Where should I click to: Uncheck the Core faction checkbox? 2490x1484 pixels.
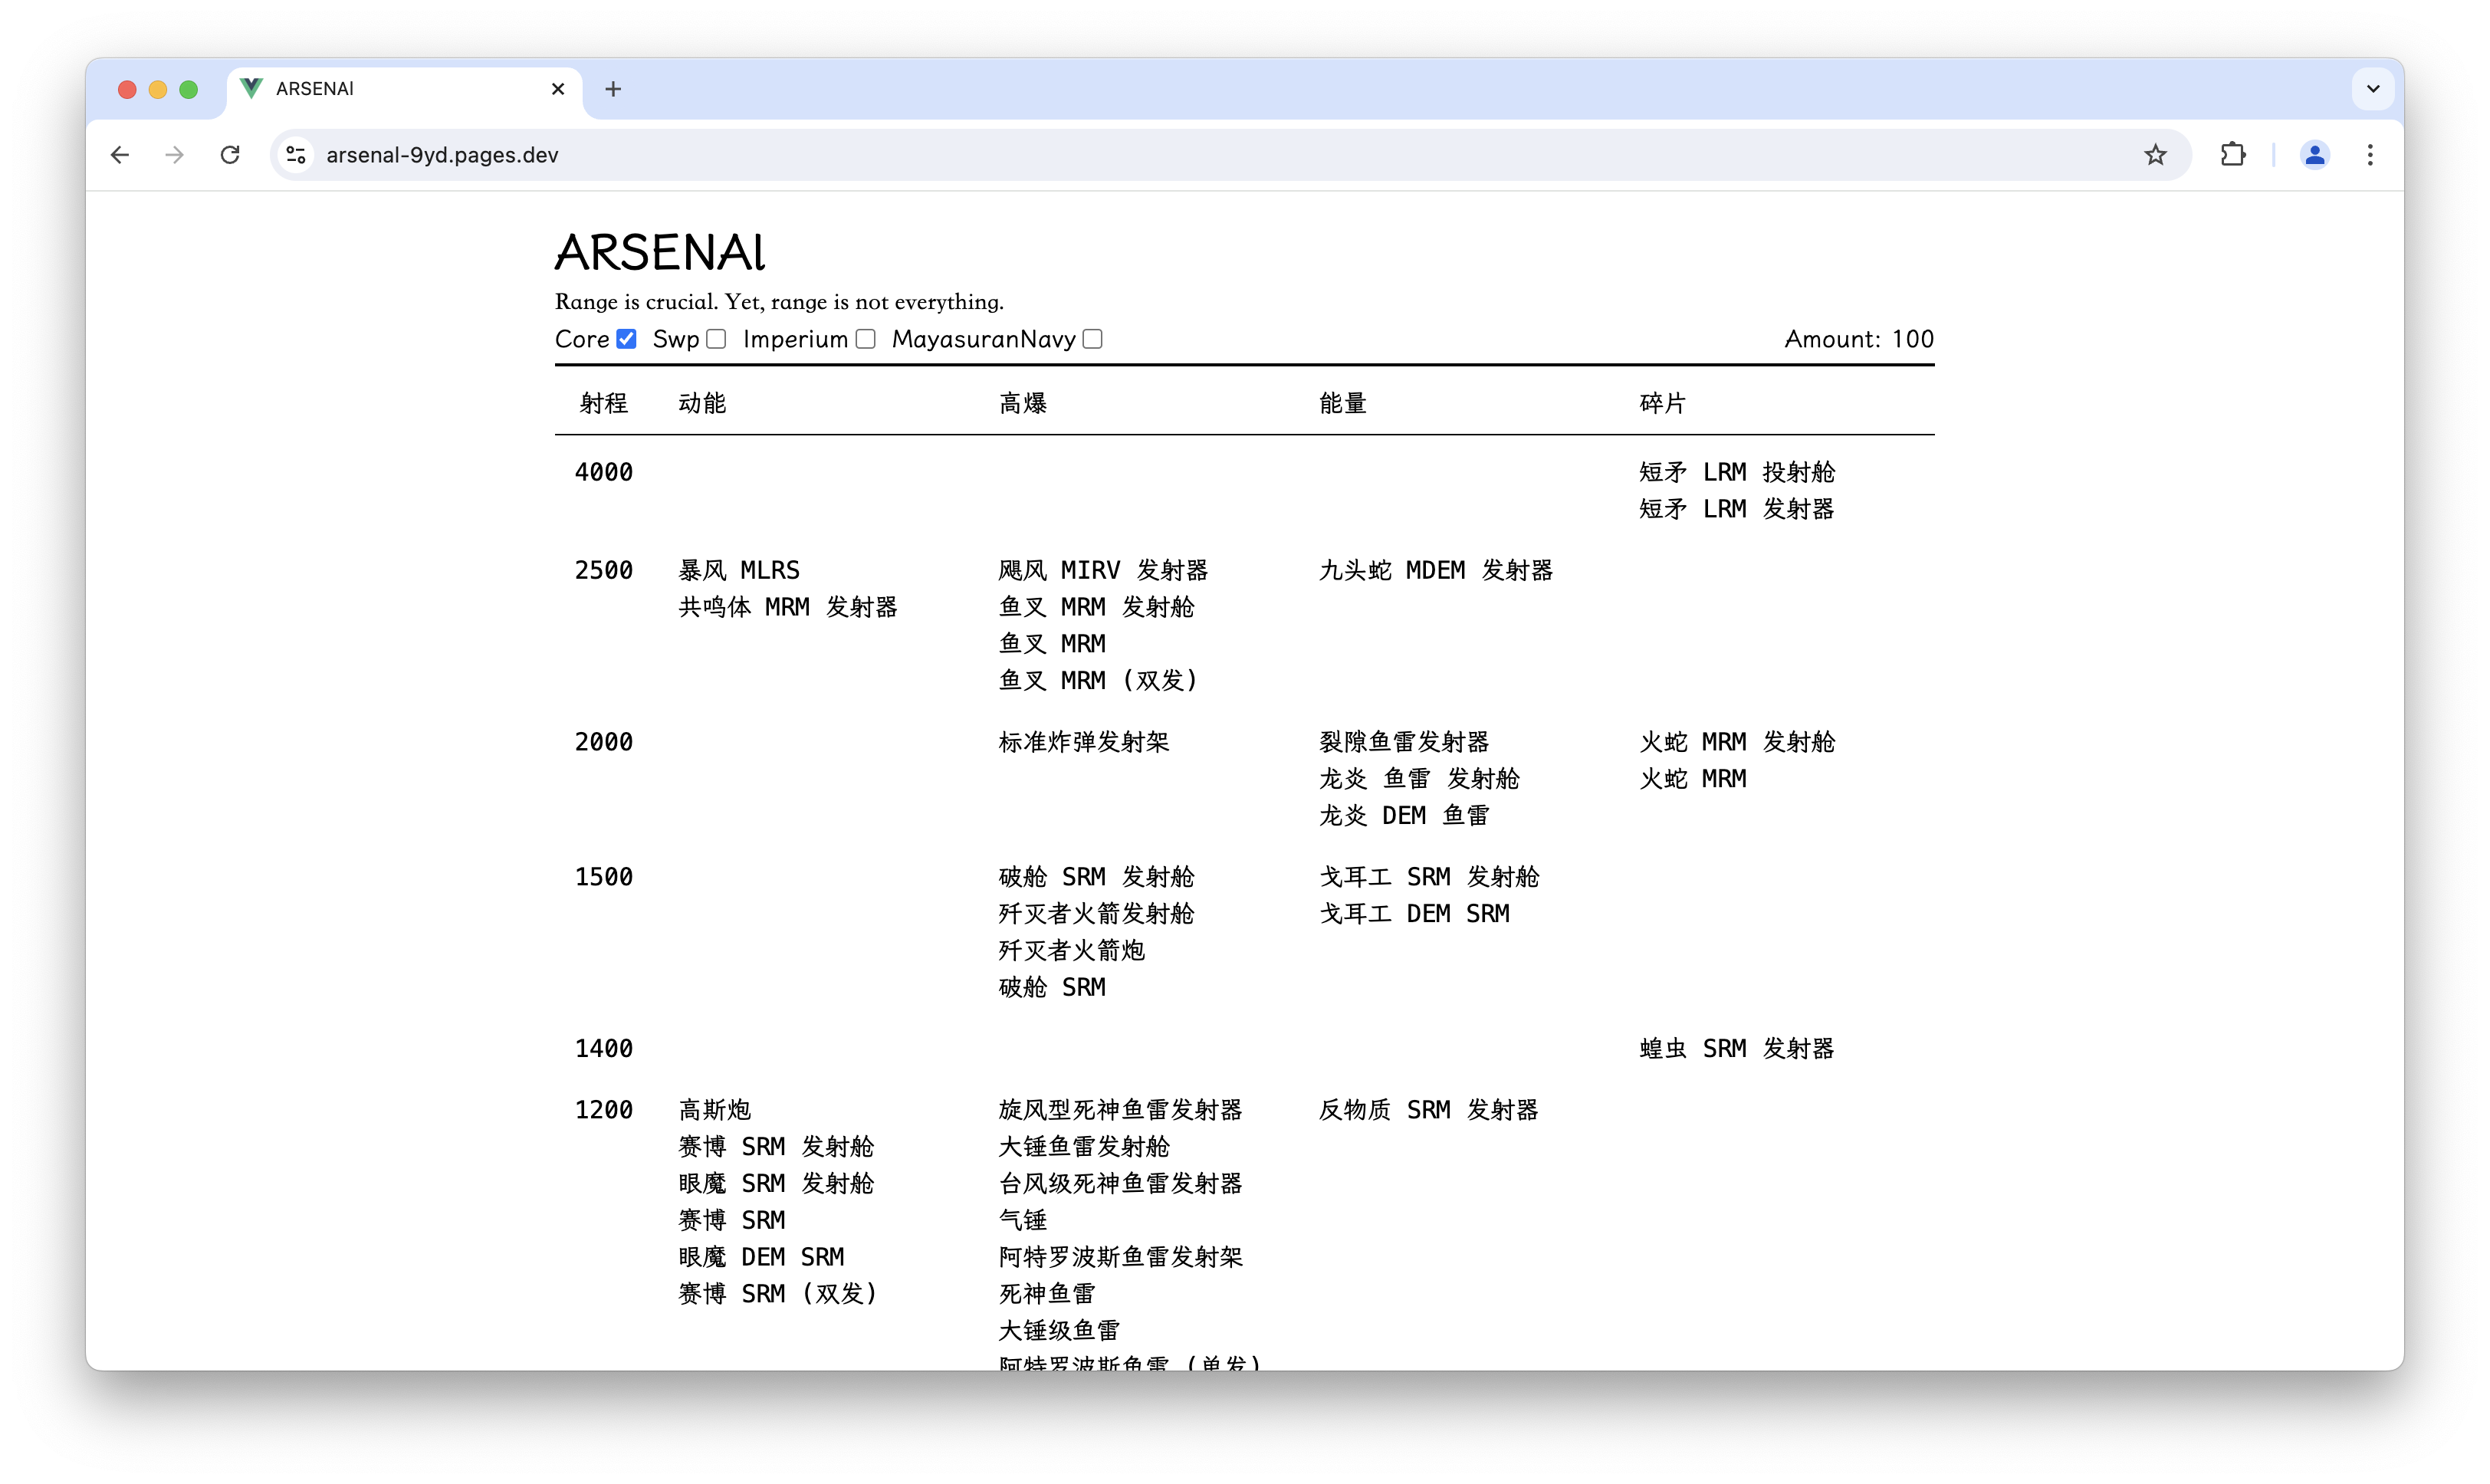[626, 339]
